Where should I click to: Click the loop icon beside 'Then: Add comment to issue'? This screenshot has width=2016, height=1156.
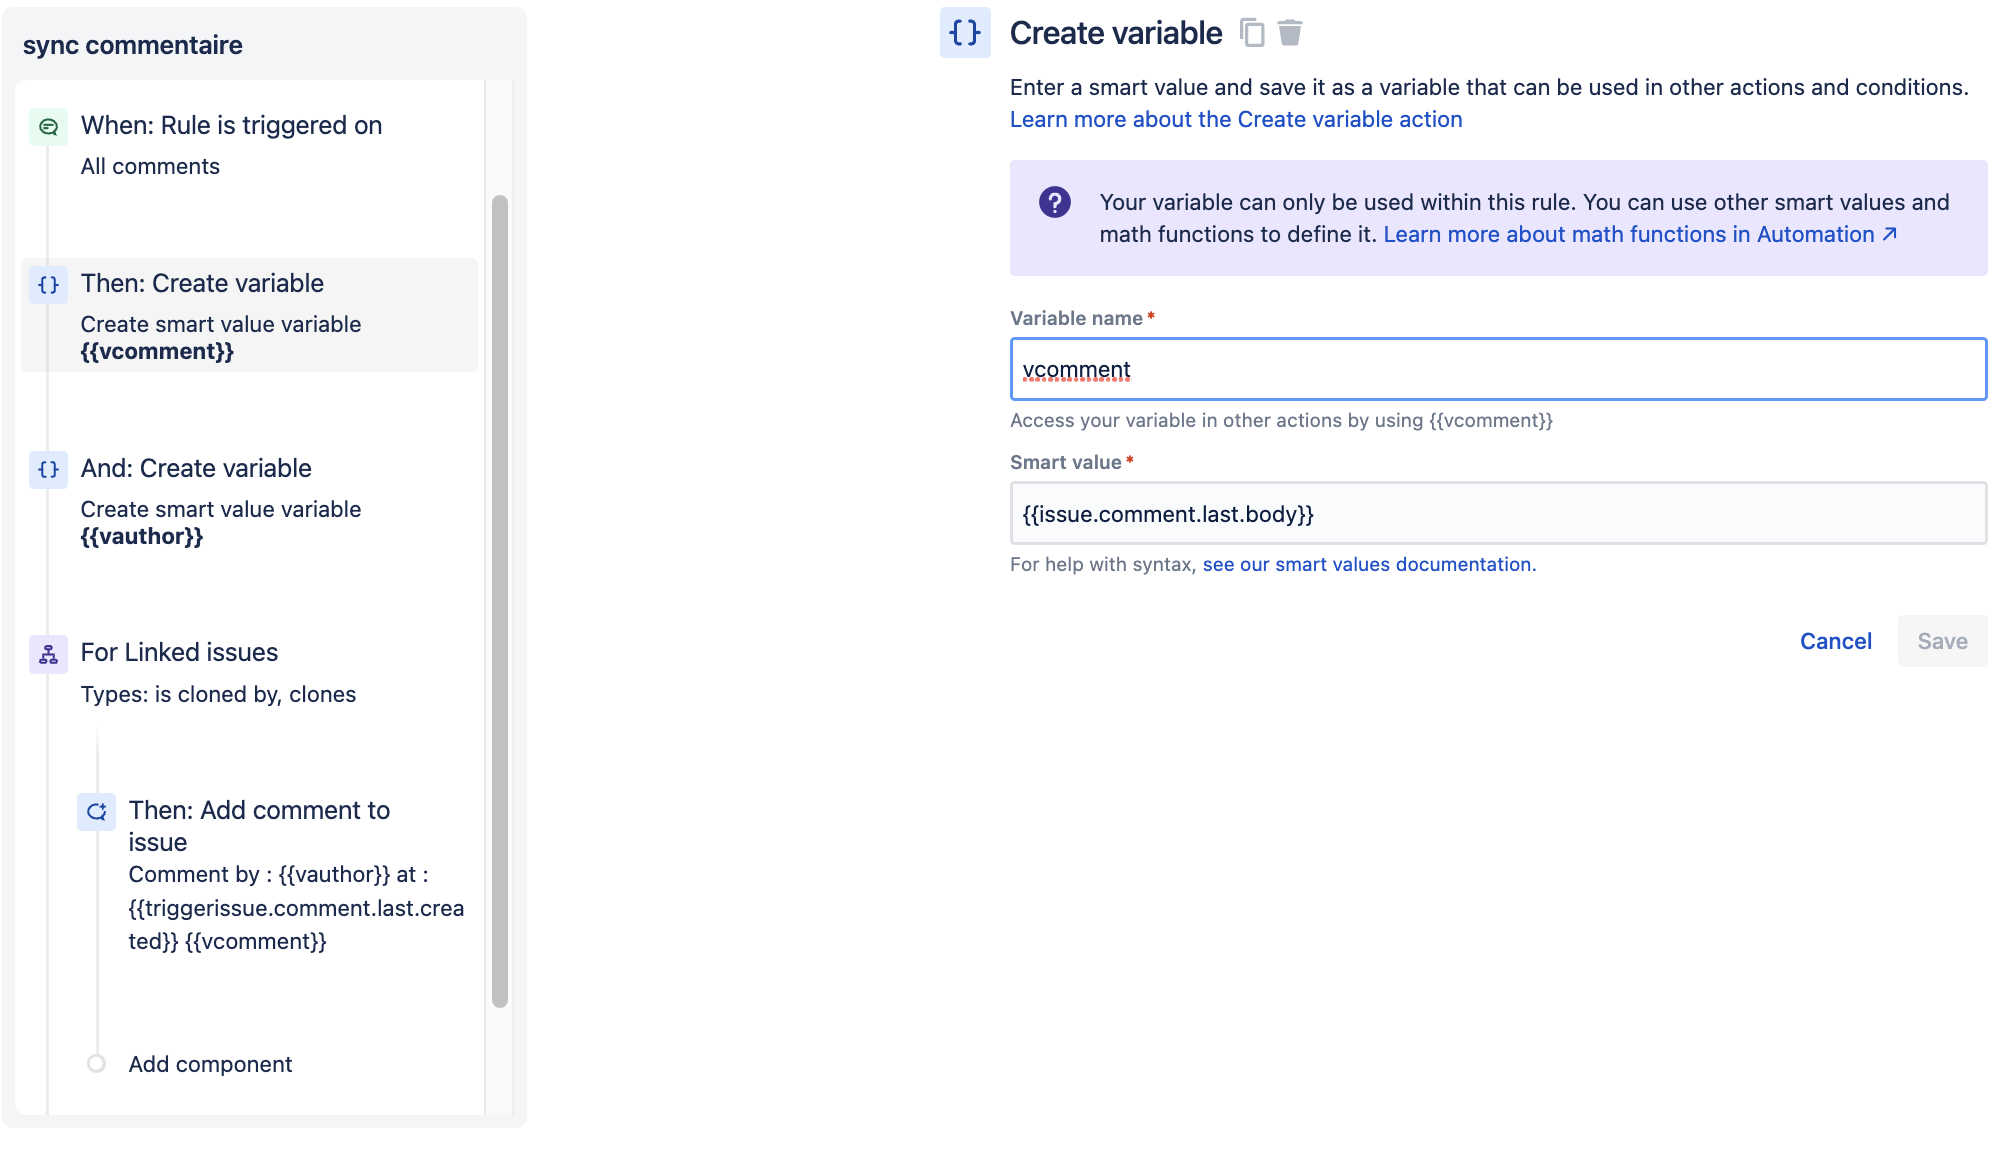(x=97, y=812)
